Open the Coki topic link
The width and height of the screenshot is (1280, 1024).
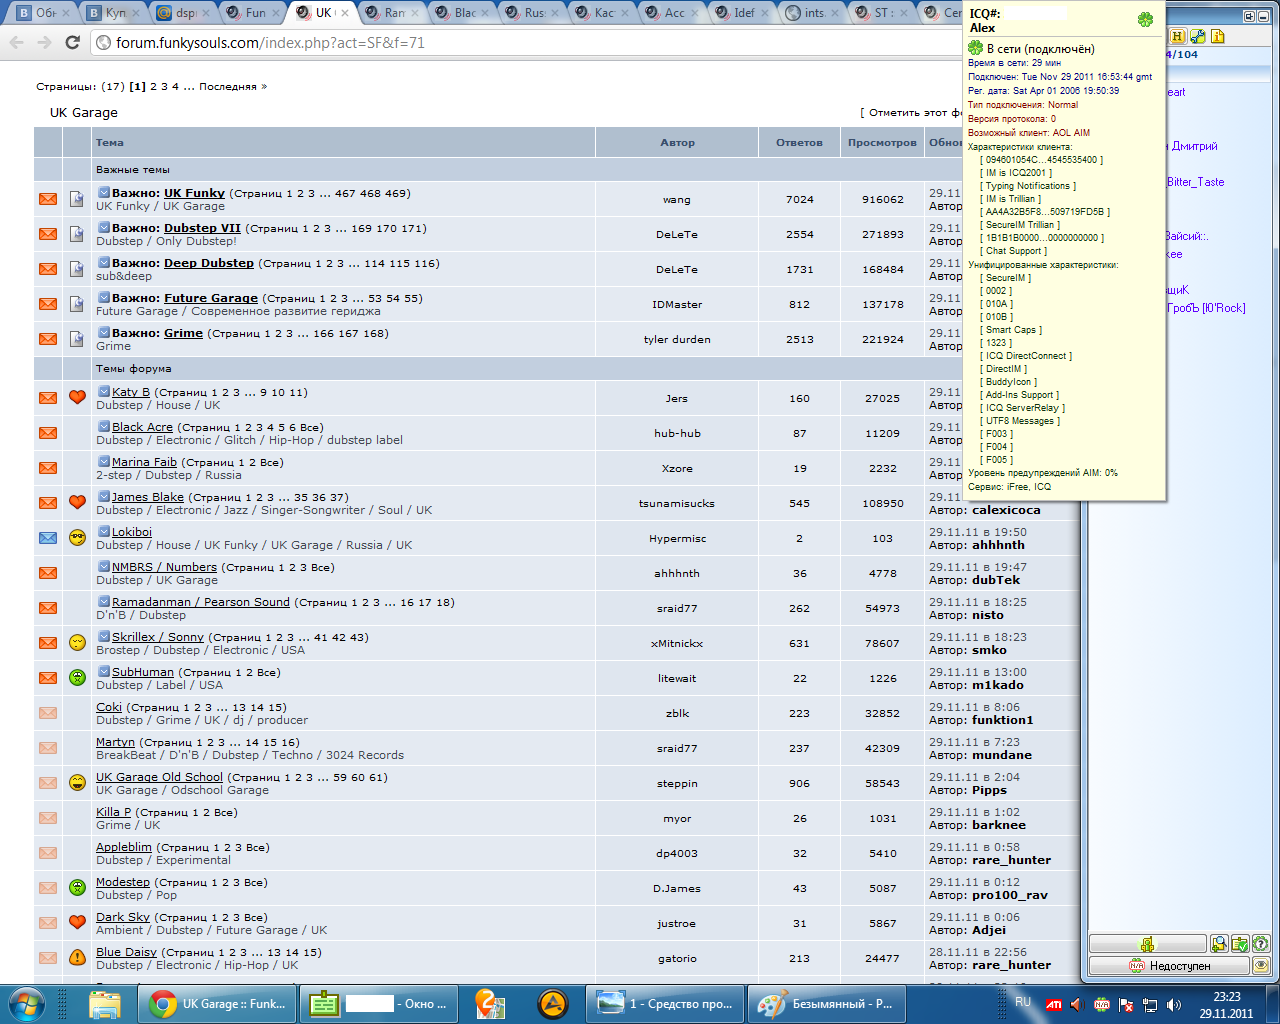[x=109, y=707]
